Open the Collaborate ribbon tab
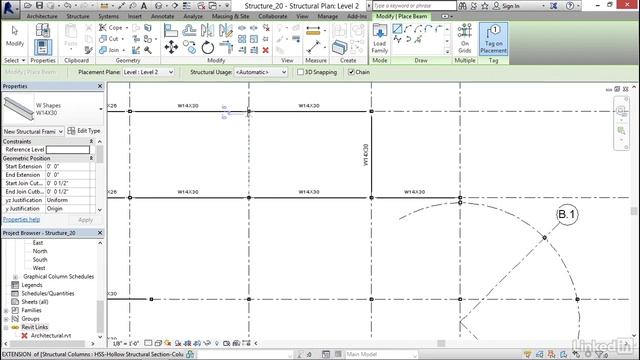The width and height of the screenshot is (640, 360). click(273, 16)
